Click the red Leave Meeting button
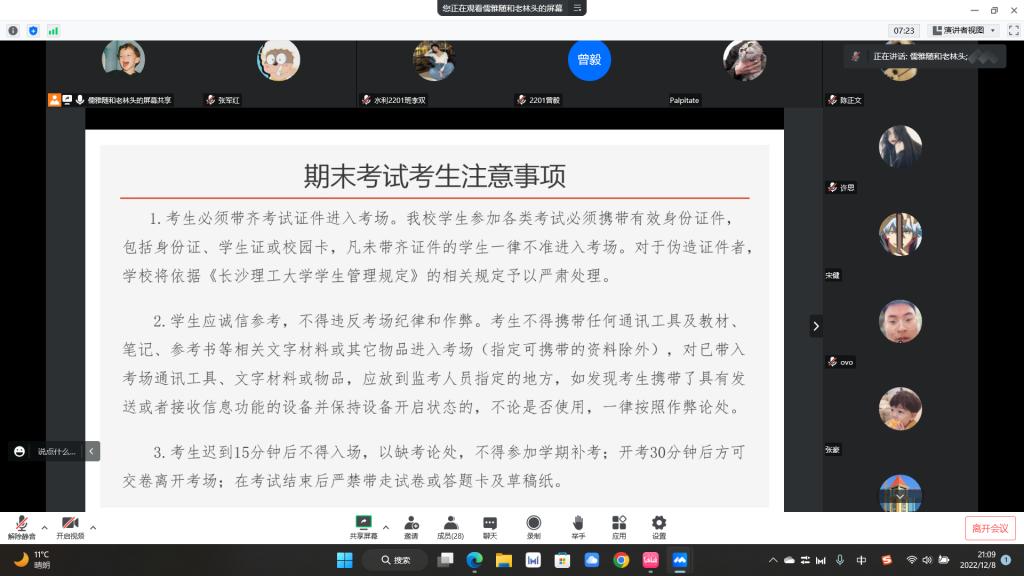The height and width of the screenshot is (576, 1024). tap(990, 528)
